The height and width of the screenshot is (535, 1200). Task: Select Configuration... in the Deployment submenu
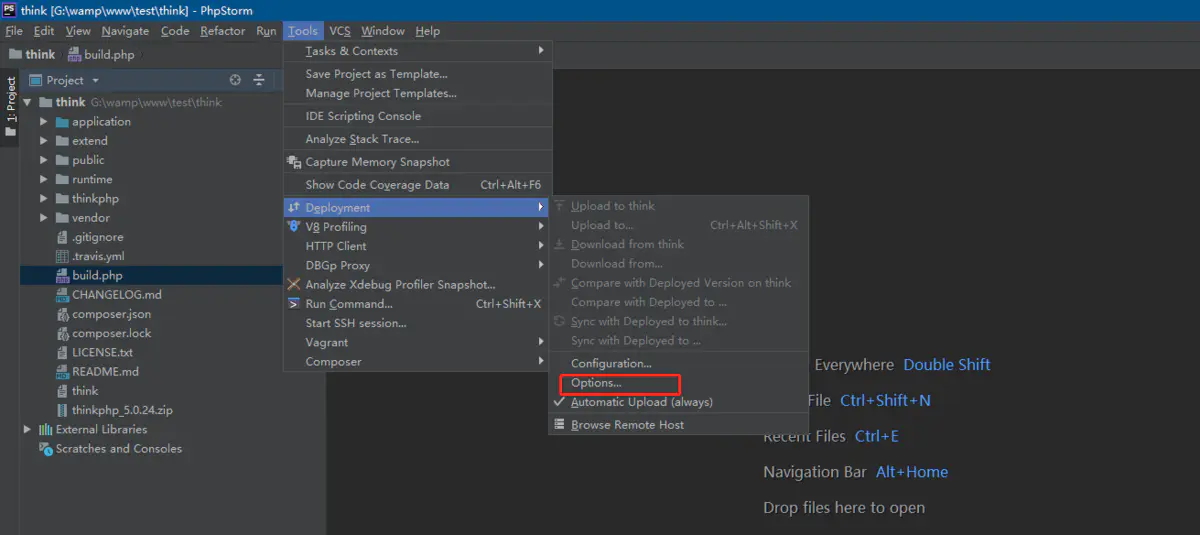611,363
